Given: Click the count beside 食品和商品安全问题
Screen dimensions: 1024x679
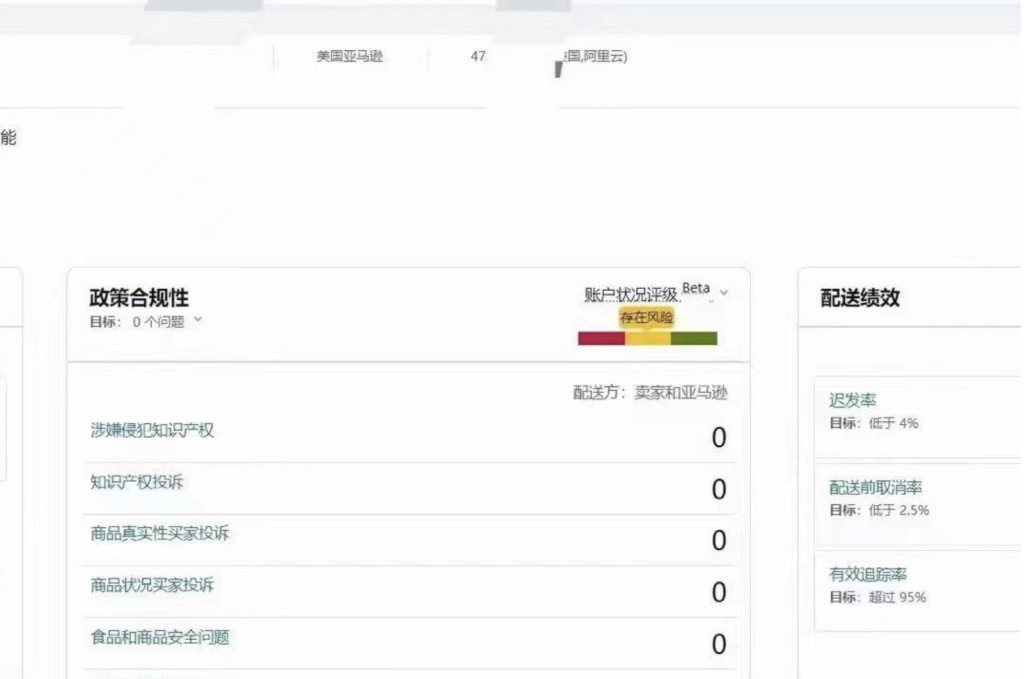Looking at the screenshot, I should coord(718,645).
